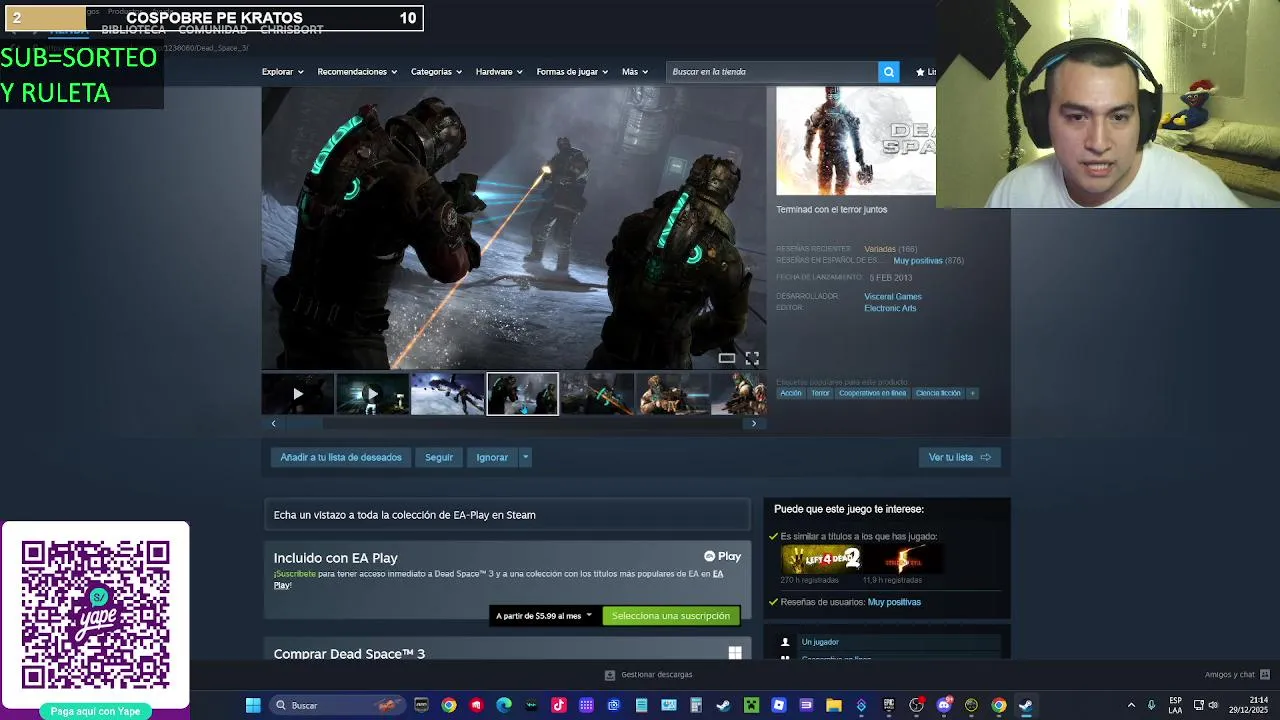Click the Cooperativos en línea tag
1280x720 pixels.
(873, 393)
